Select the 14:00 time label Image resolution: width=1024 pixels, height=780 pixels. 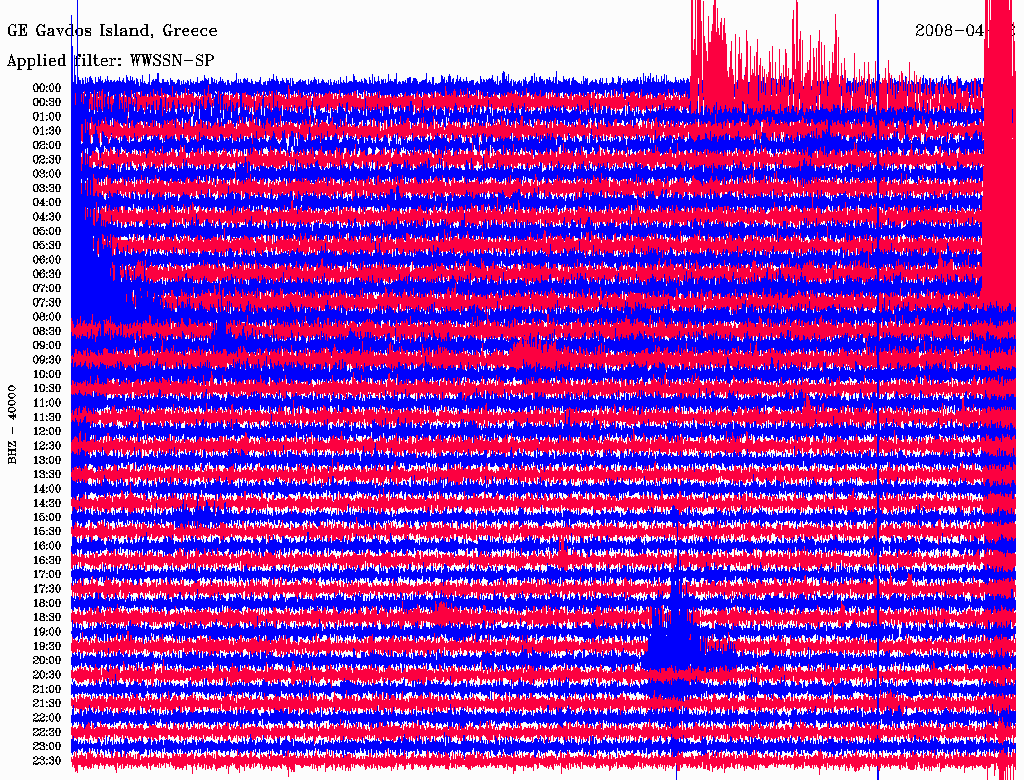pyautogui.click(x=46, y=489)
